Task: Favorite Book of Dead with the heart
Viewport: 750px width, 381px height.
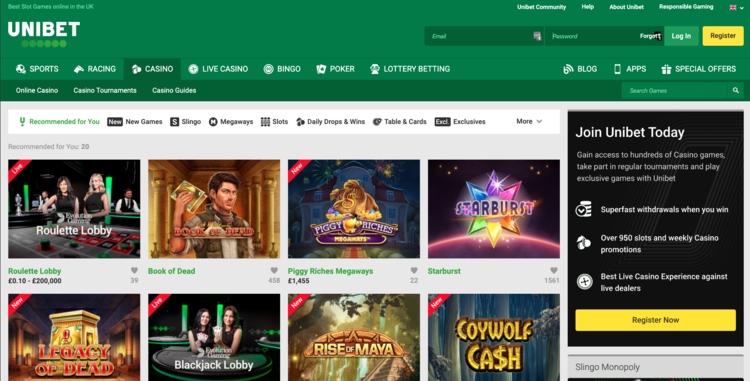Action: (x=274, y=271)
